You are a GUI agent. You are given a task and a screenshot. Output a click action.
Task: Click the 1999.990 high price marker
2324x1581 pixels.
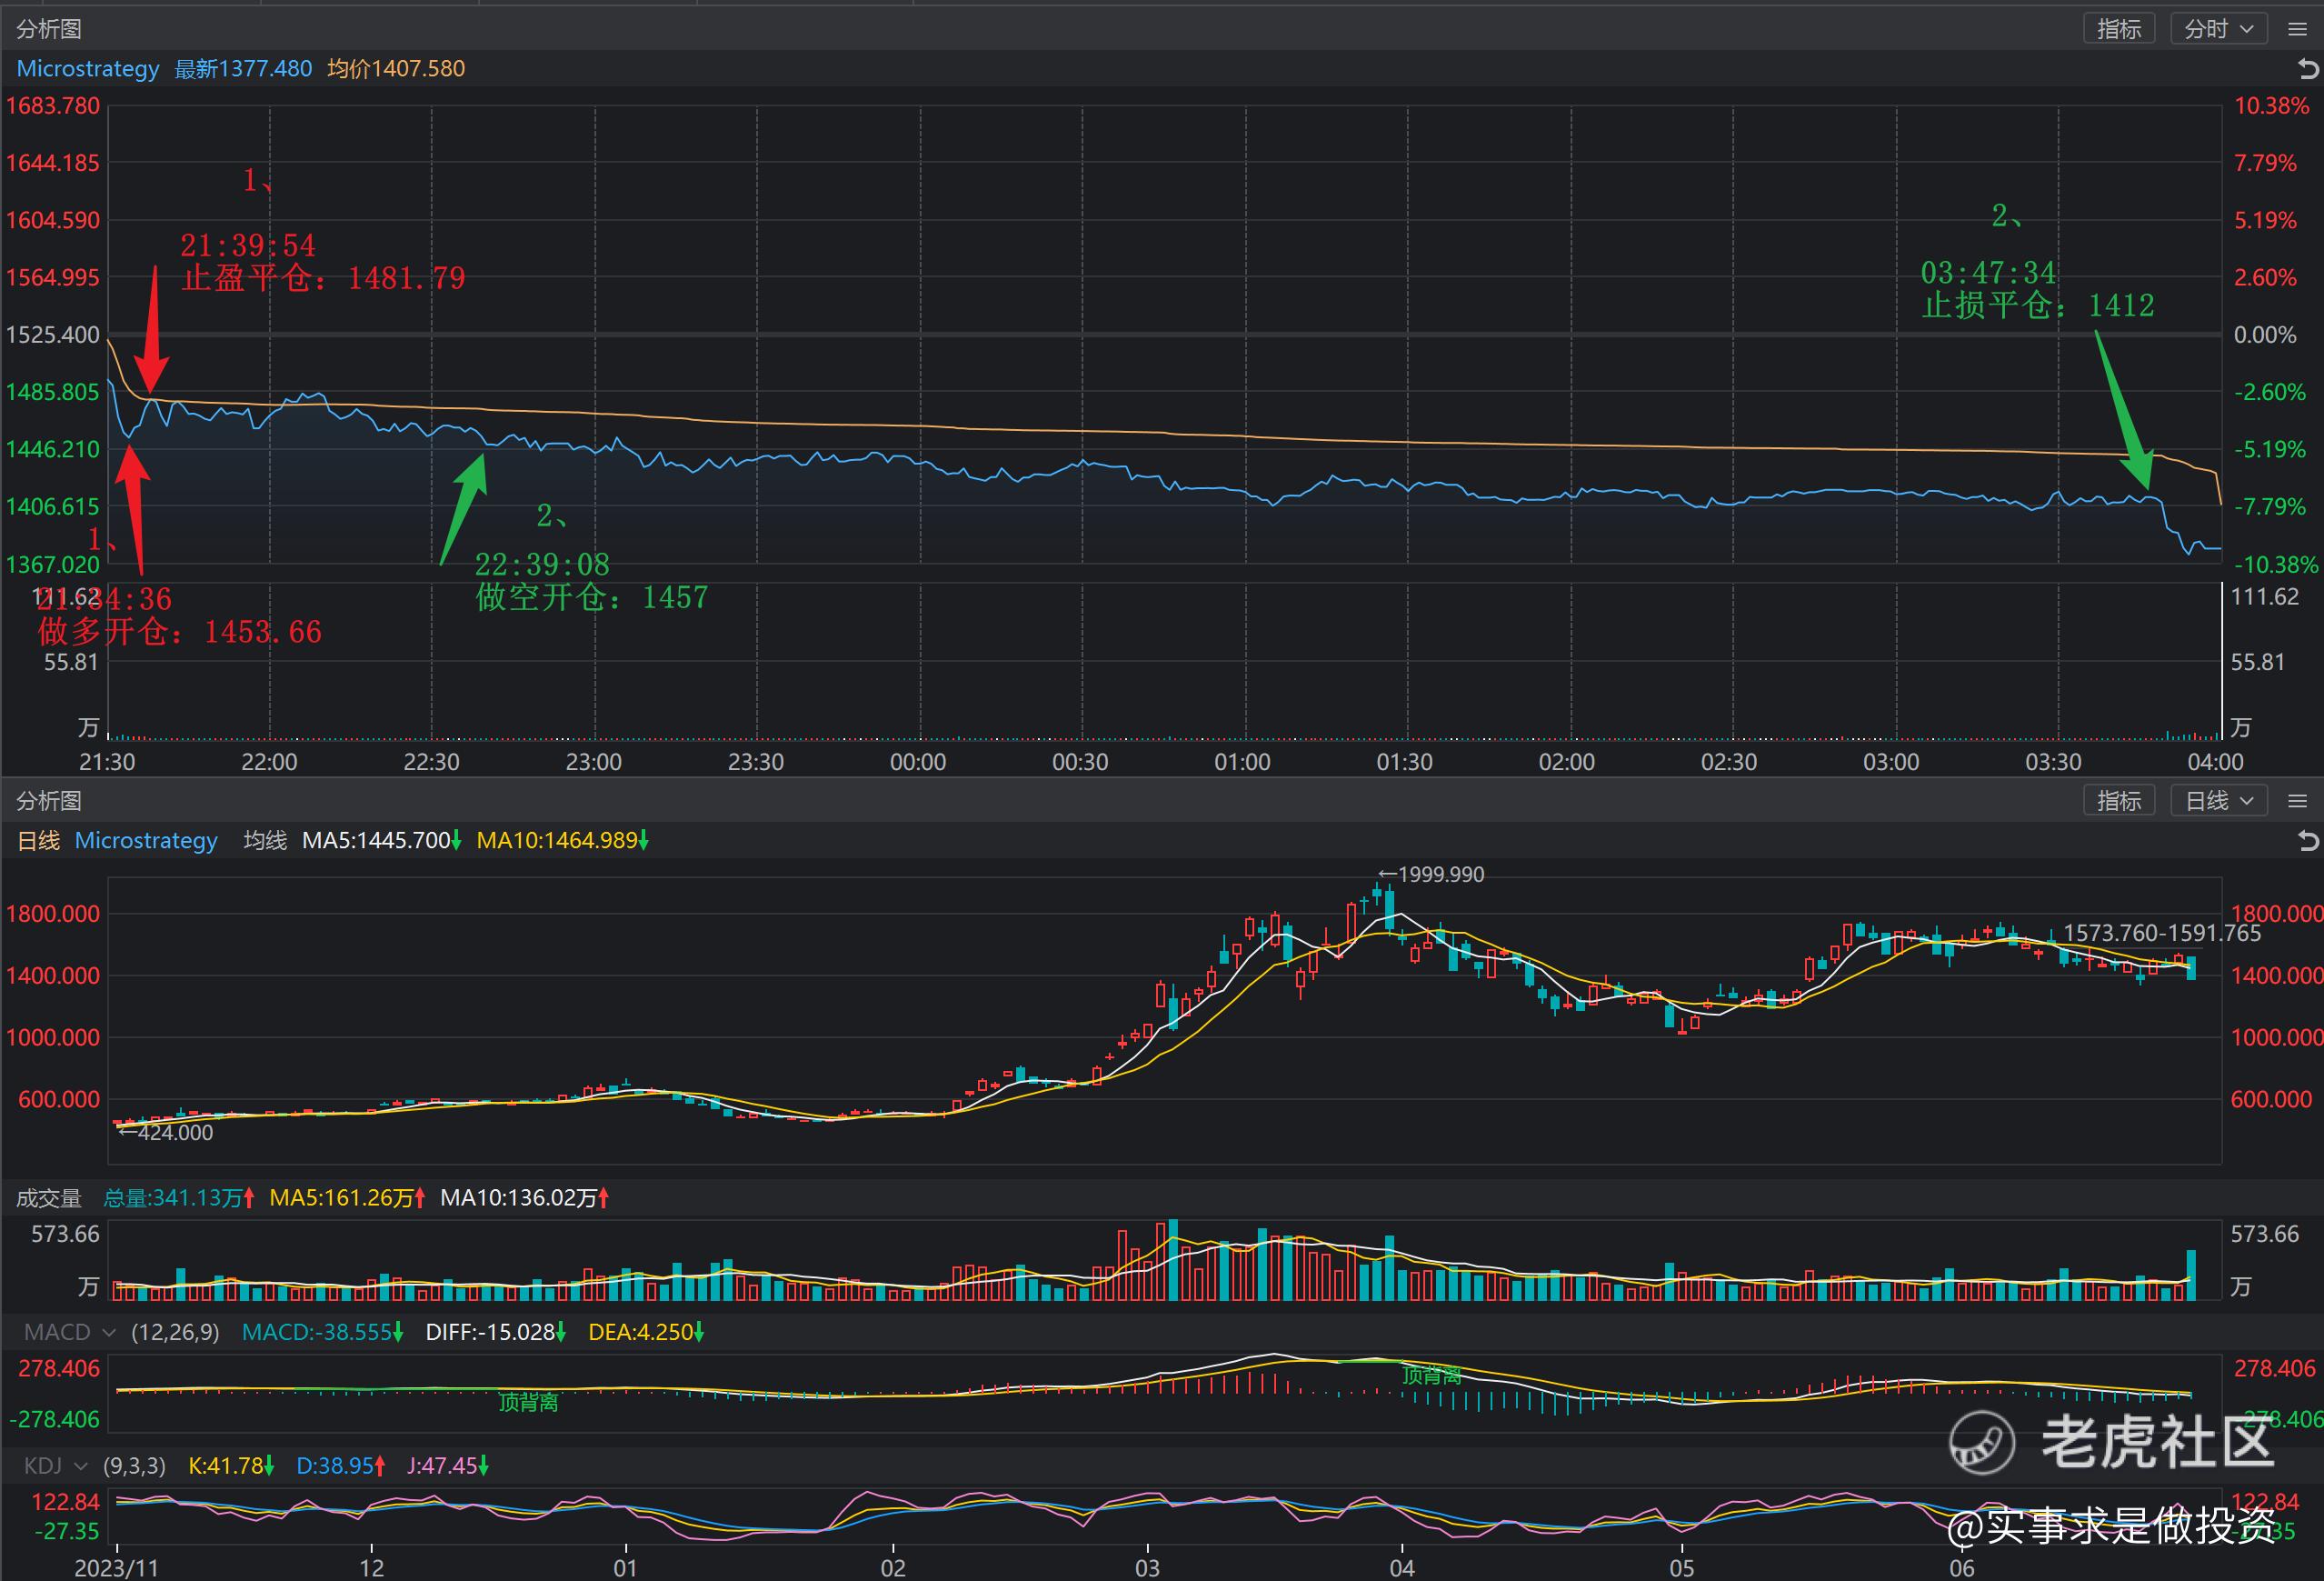click(1432, 875)
